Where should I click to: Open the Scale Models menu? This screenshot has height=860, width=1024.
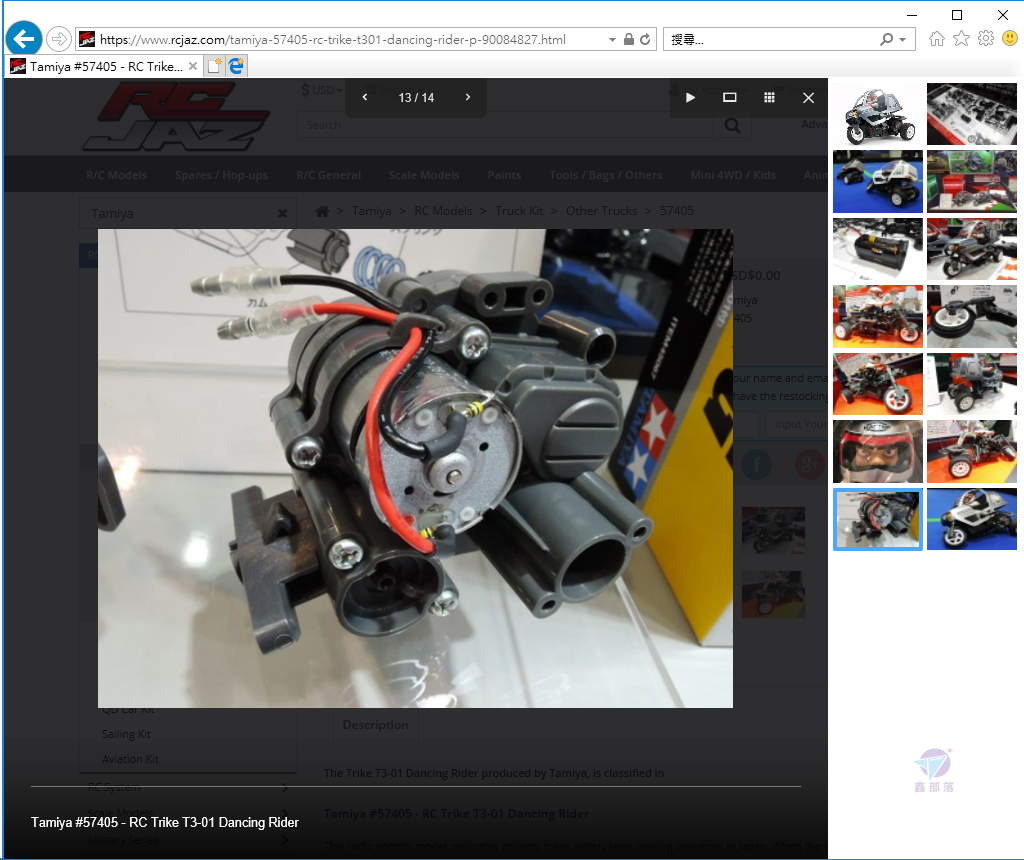(x=424, y=175)
